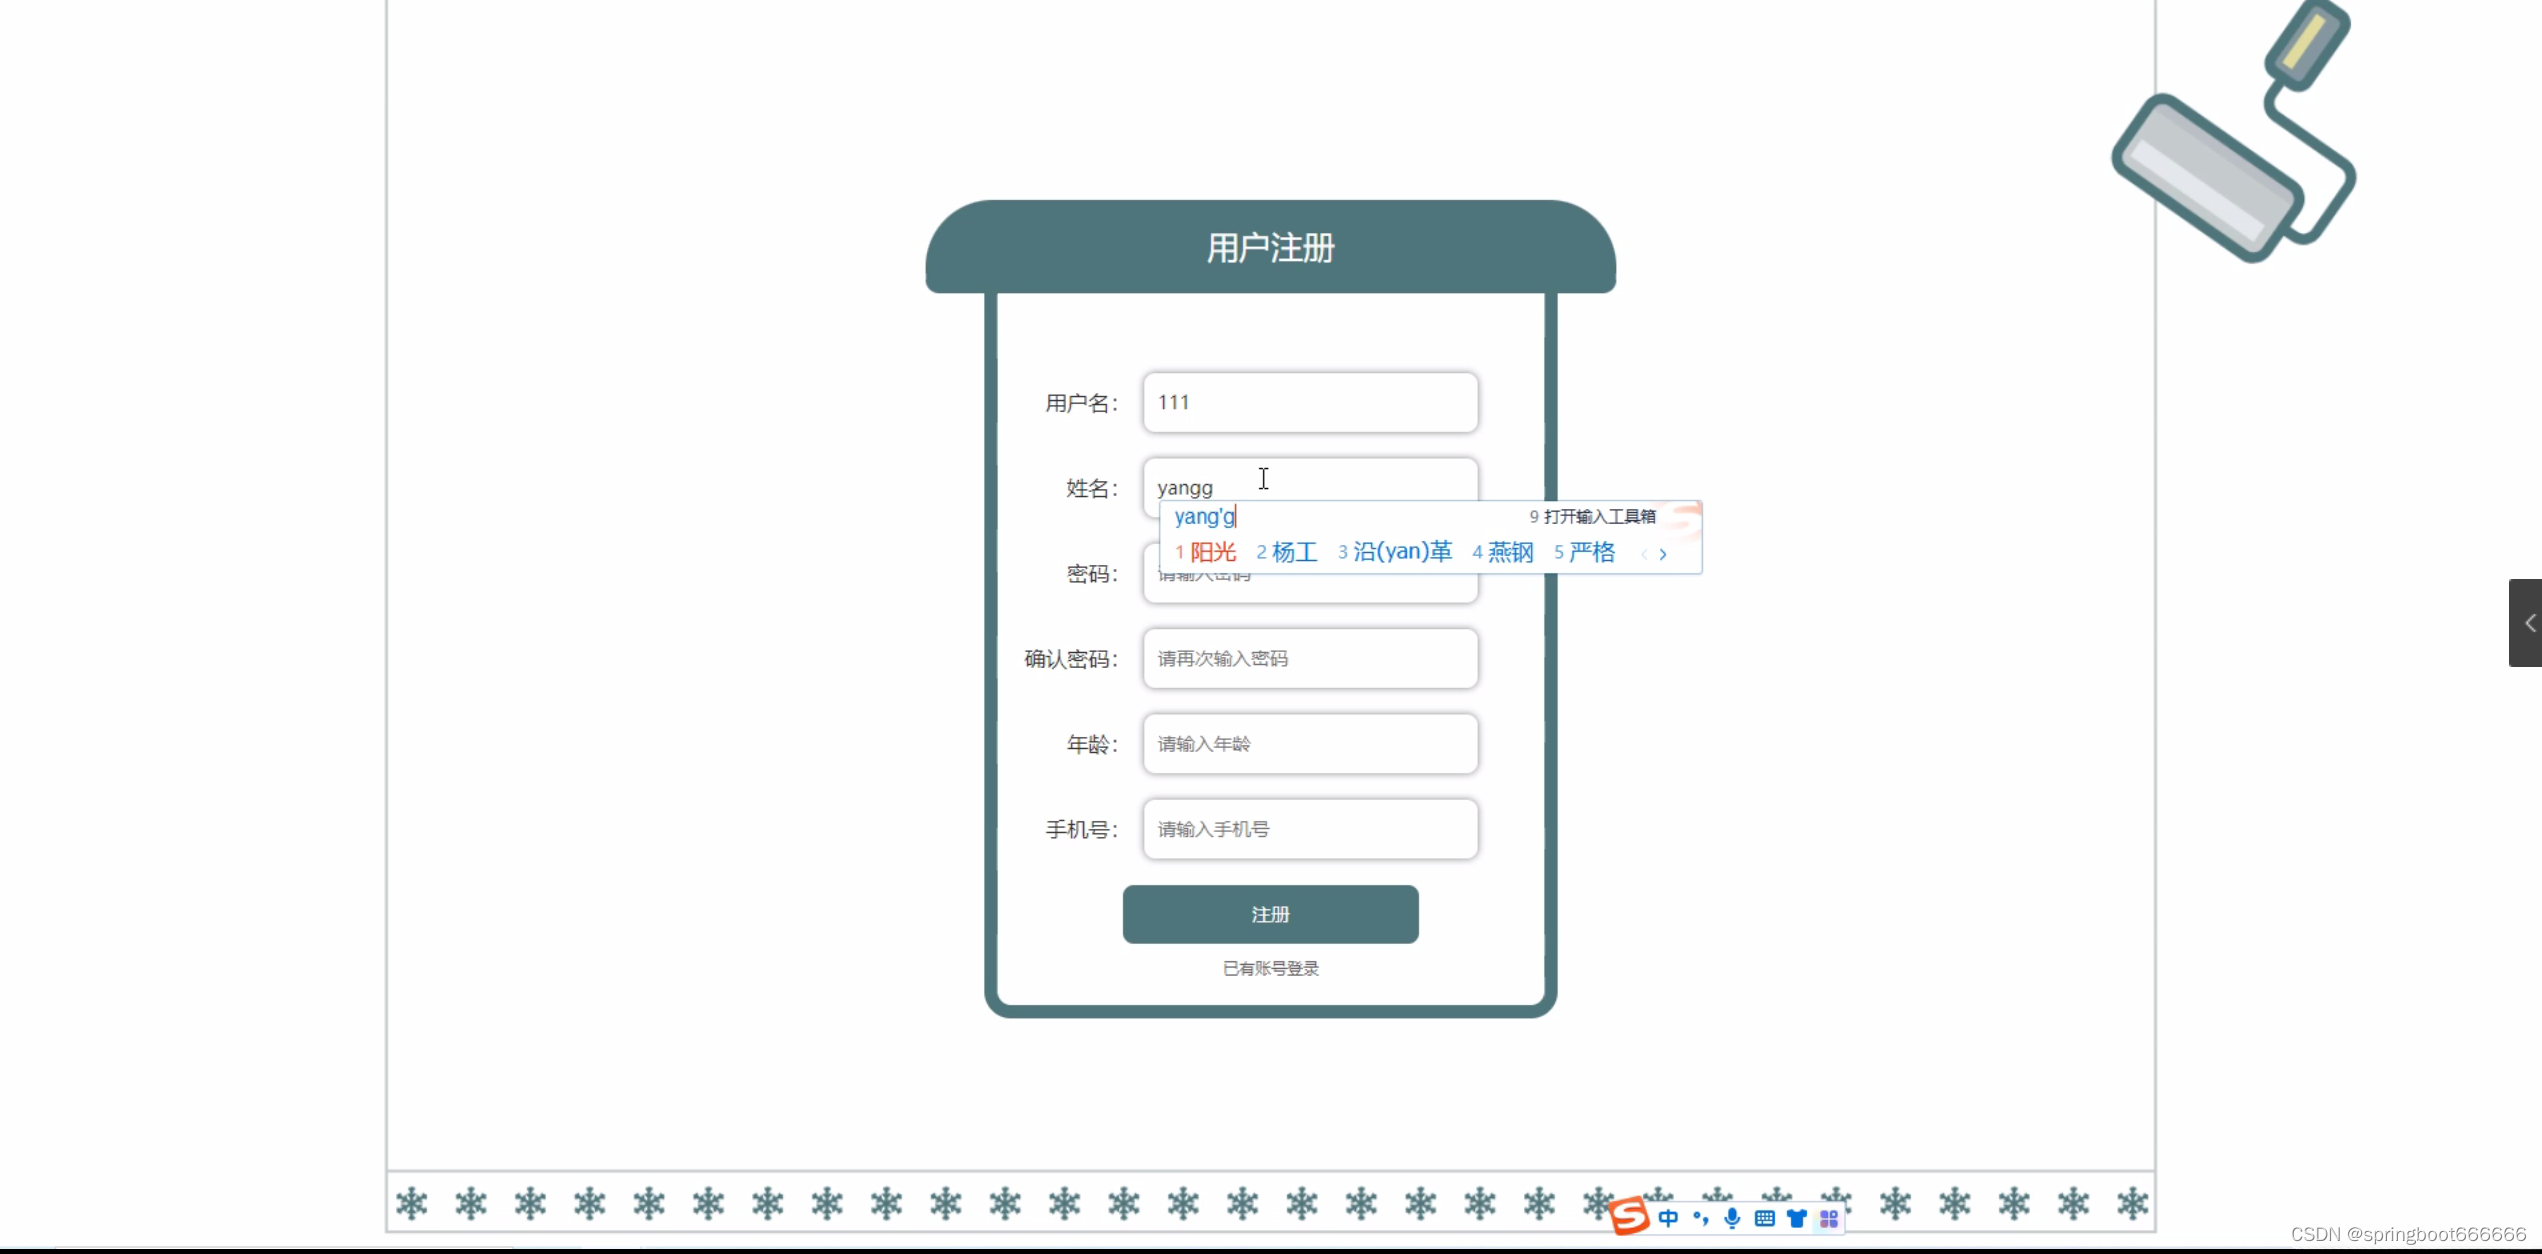Toggle the punctuation mode icon

tap(1700, 1218)
